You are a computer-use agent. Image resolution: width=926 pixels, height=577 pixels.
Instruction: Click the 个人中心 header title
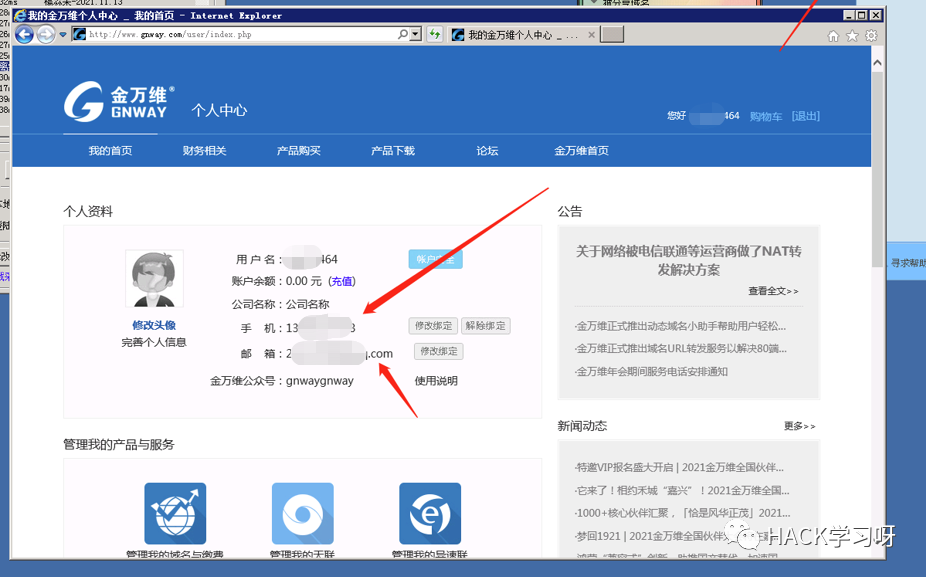tap(219, 110)
